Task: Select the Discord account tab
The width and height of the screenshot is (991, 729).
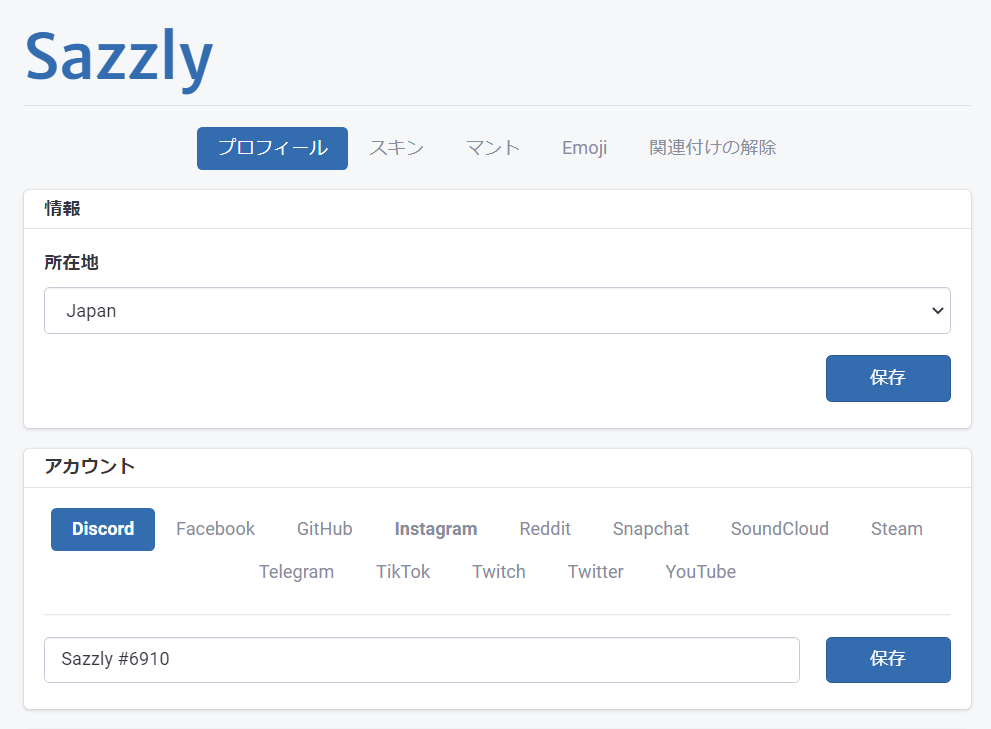Action: (x=103, y=529)
